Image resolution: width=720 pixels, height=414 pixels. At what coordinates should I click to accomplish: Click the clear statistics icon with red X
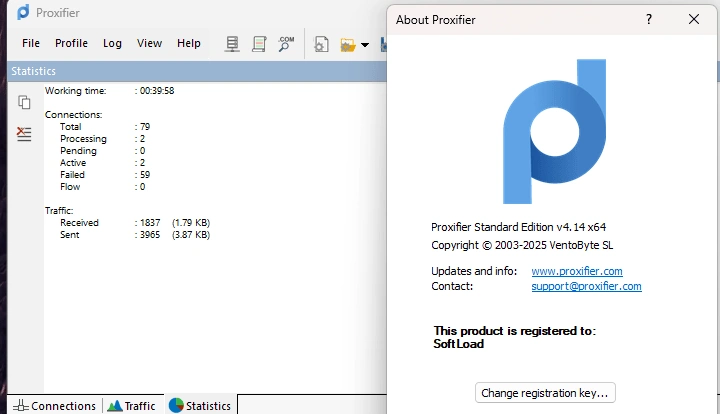coord(24,134)
